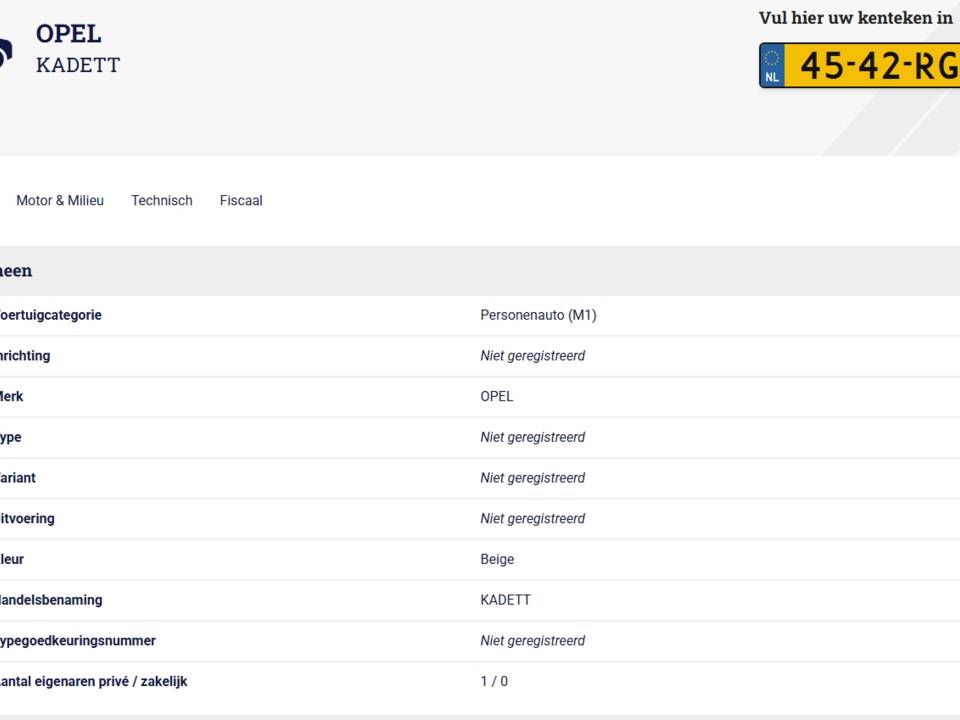The width and height of the screenshot is (960, 720).
Task: Click the Handelsbenaming row label
Action: (51, 600)
